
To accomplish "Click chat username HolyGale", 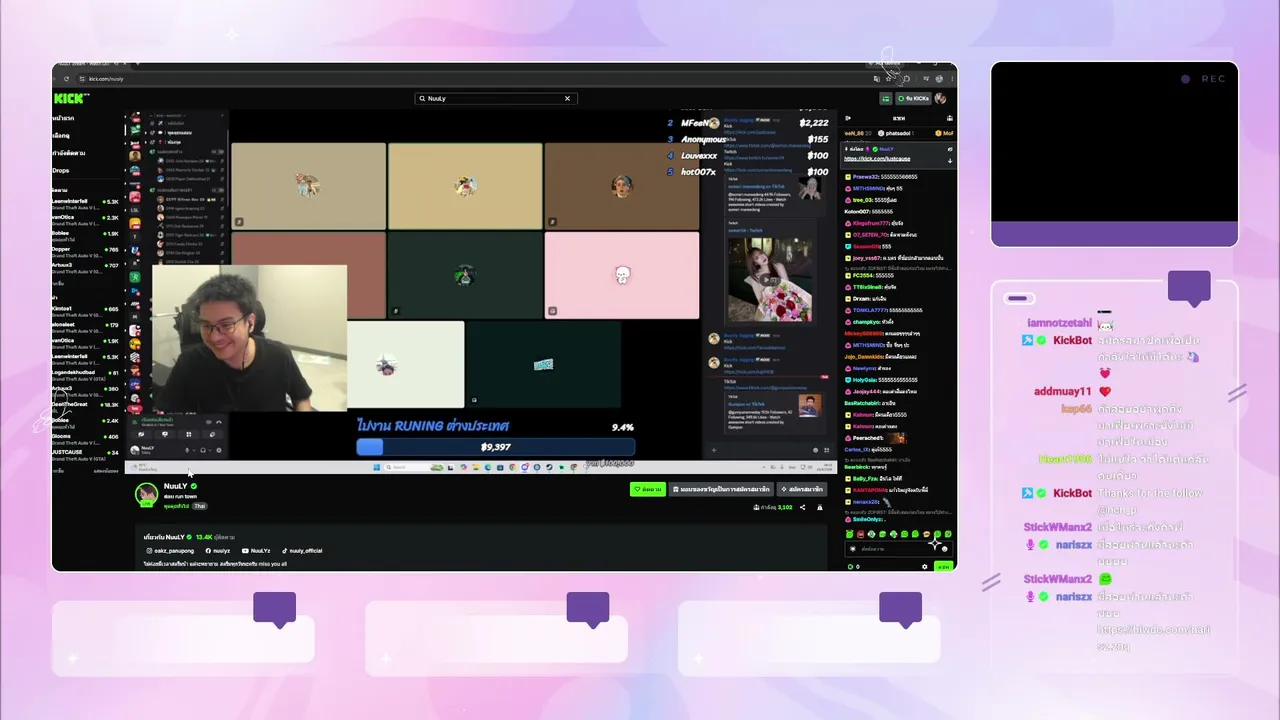I will pos(863,380).
